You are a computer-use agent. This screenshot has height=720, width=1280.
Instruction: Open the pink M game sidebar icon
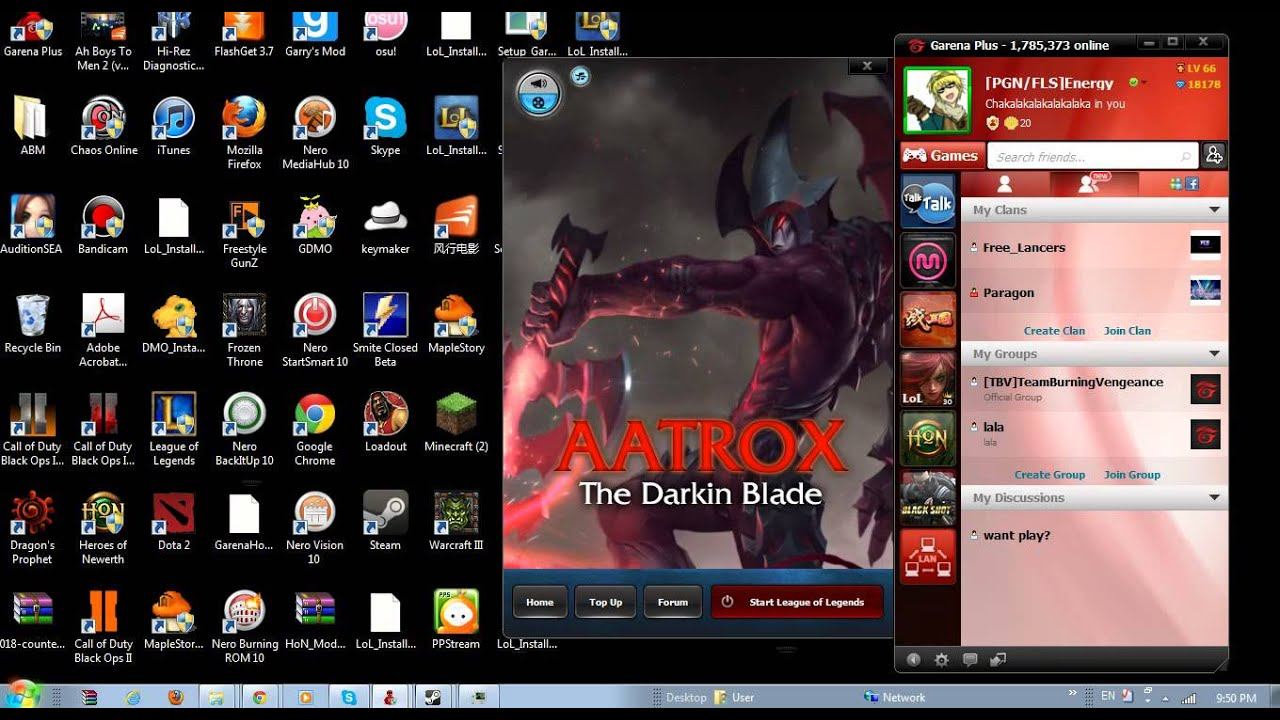929,260
